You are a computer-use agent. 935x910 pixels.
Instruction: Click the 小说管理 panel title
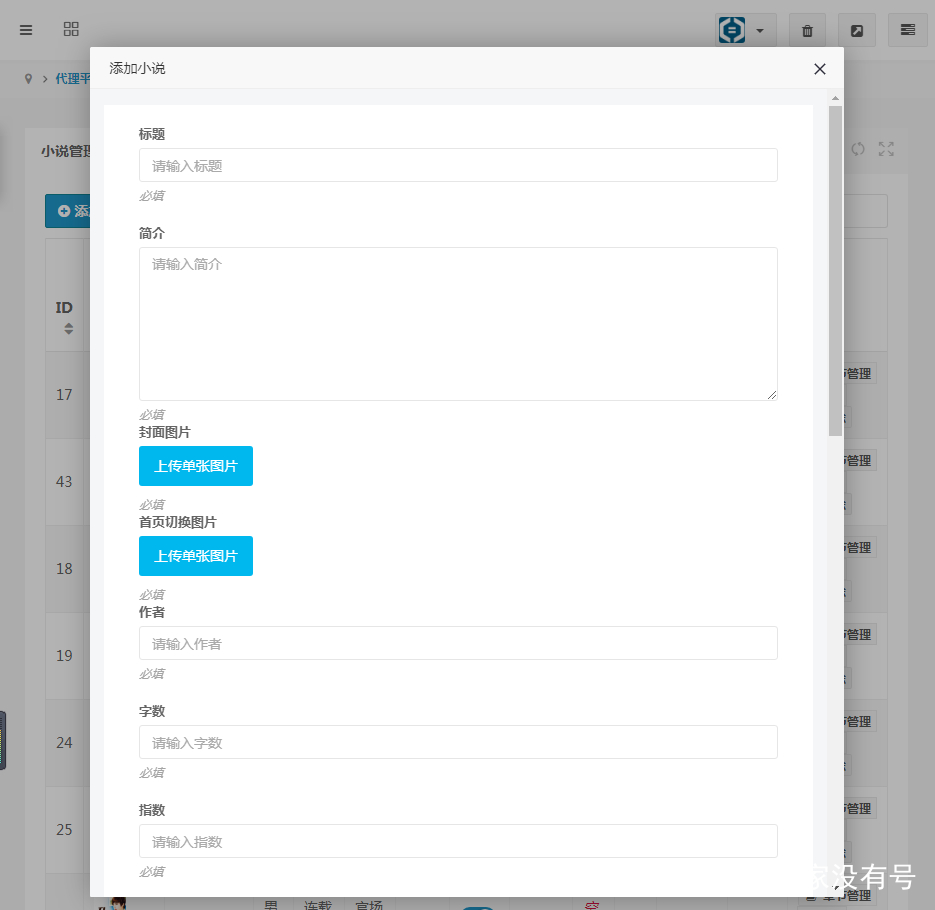tap(66, 151)
